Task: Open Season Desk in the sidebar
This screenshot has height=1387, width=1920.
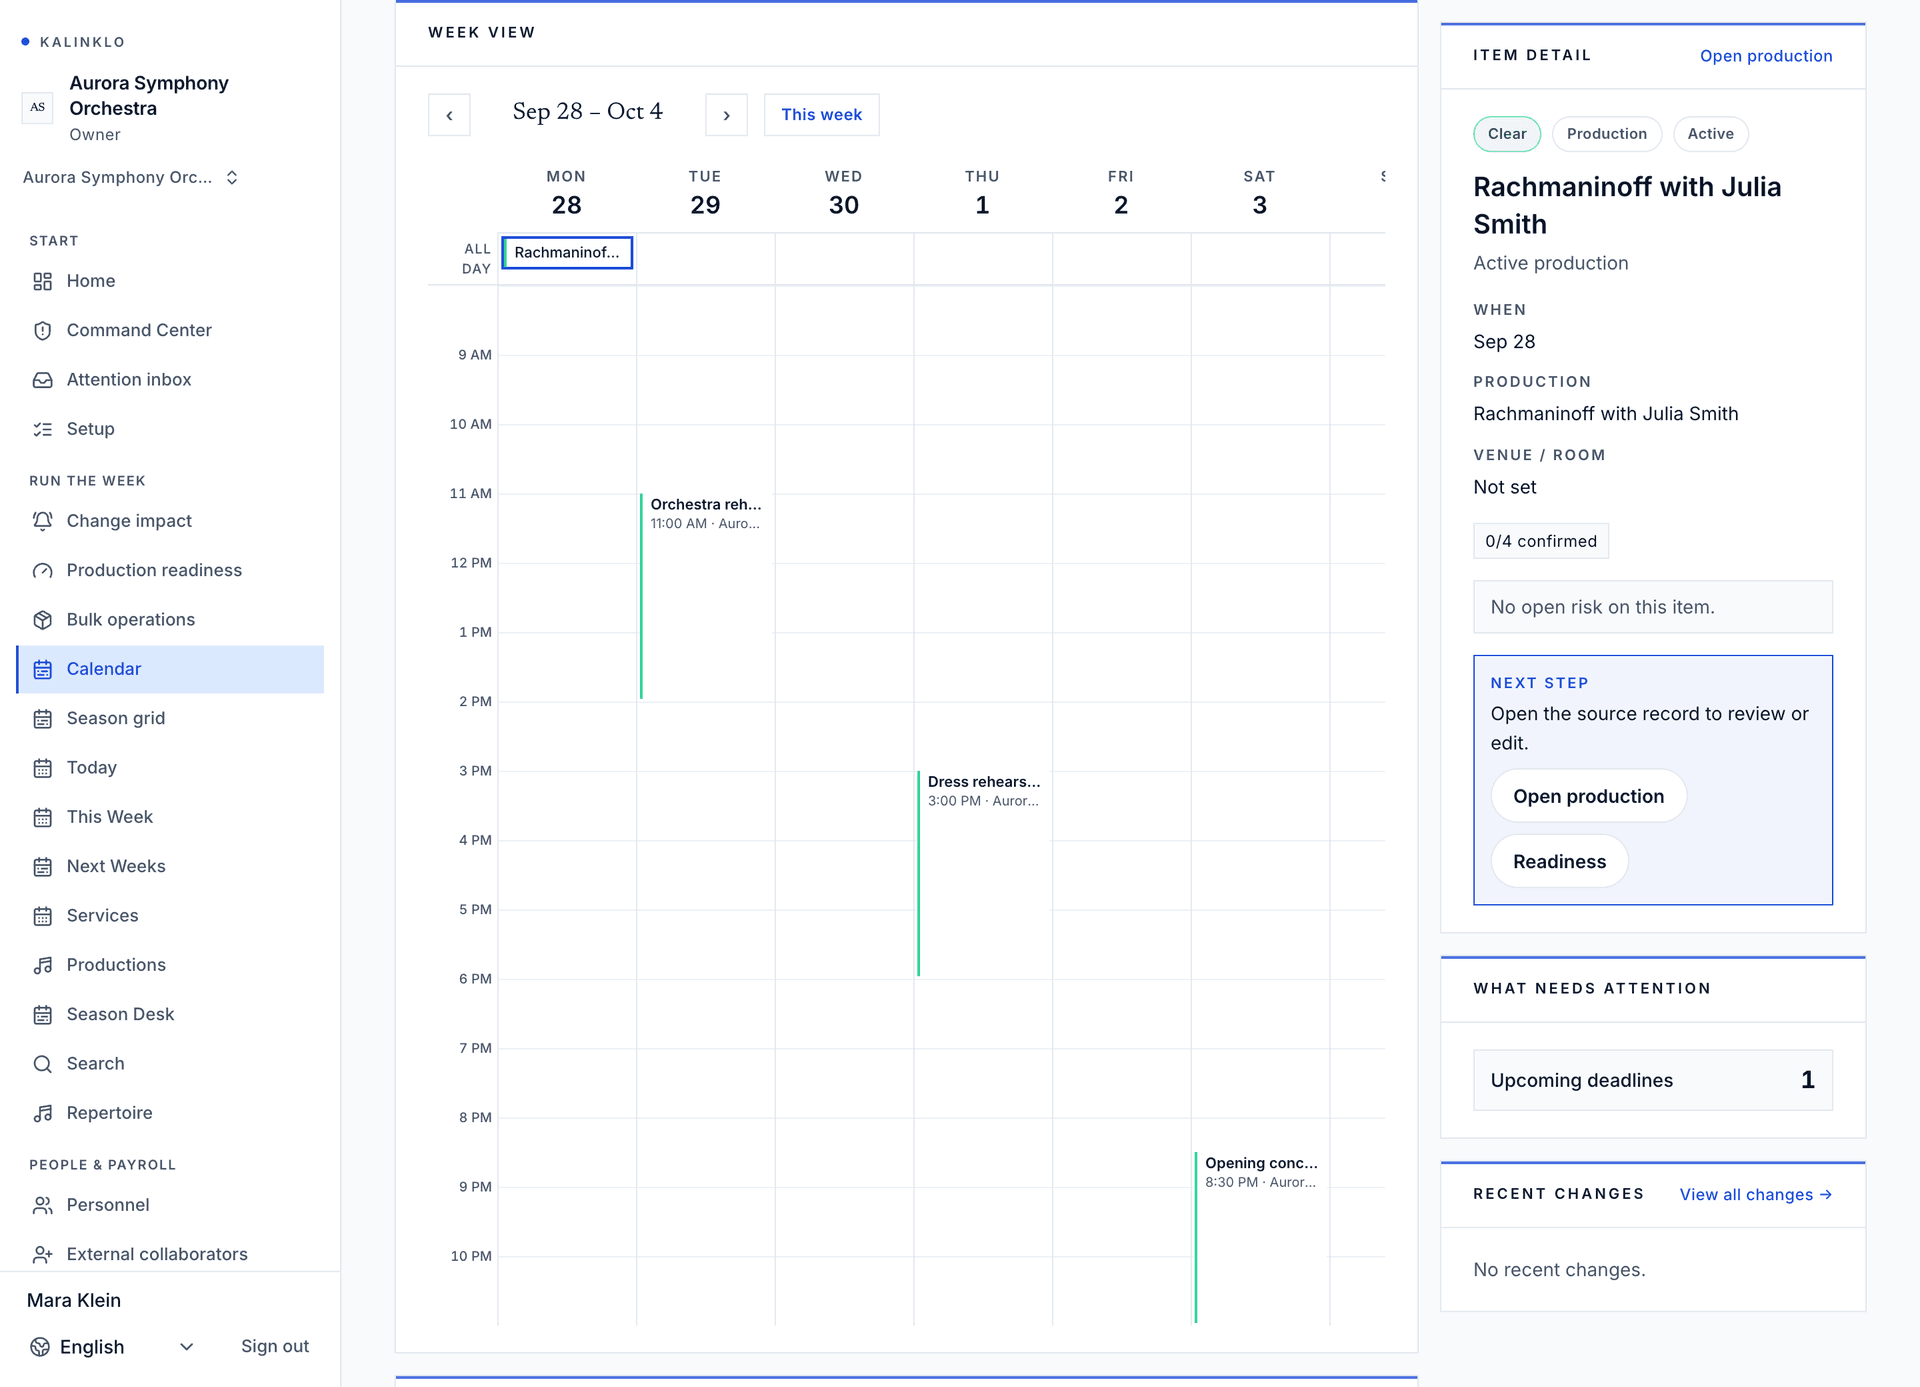Action: tap(170, 1014)
